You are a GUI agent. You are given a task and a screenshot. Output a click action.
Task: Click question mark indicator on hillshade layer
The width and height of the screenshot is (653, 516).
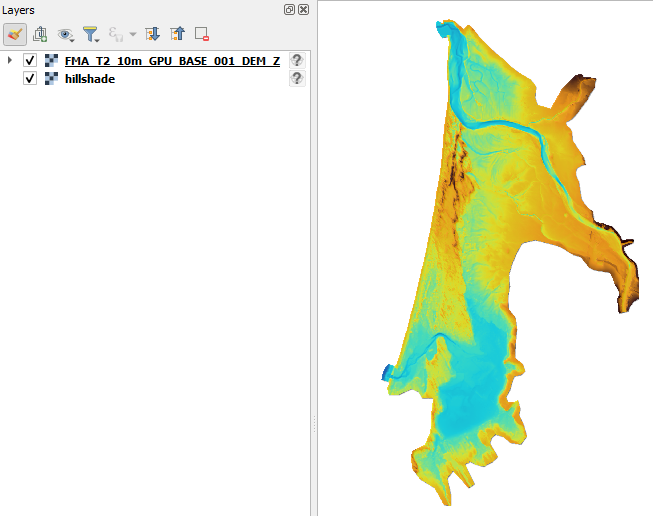296,78
